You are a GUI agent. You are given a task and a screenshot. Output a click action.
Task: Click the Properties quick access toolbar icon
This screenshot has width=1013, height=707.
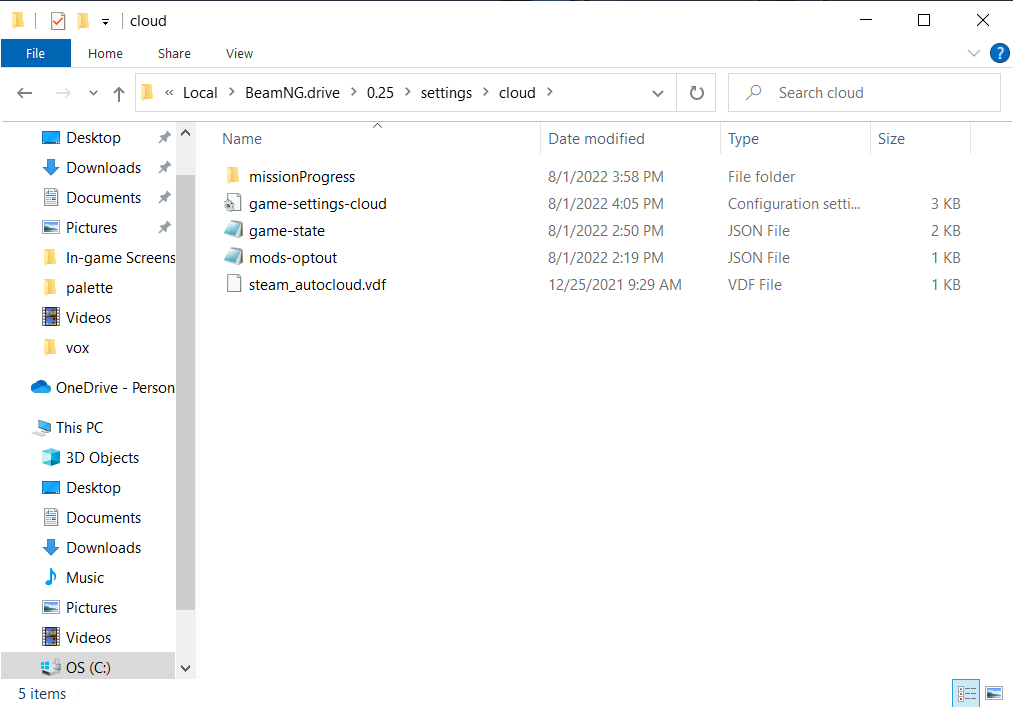[58, 21]
